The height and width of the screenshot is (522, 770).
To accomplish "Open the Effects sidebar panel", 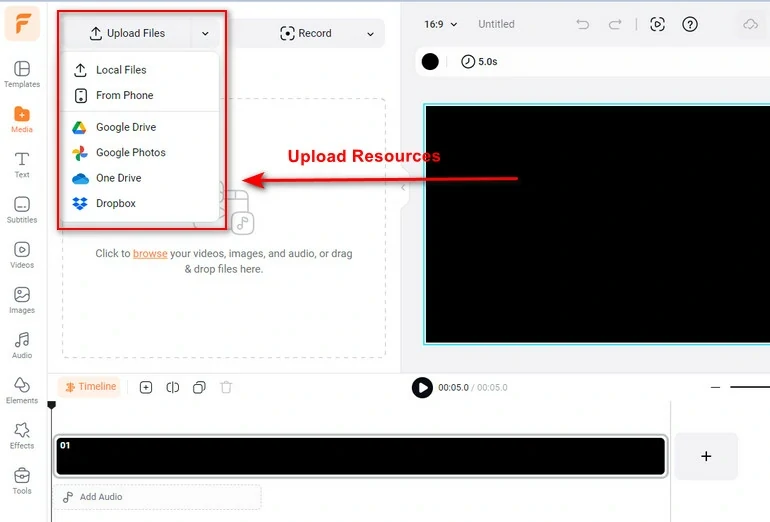I will 22,436.
